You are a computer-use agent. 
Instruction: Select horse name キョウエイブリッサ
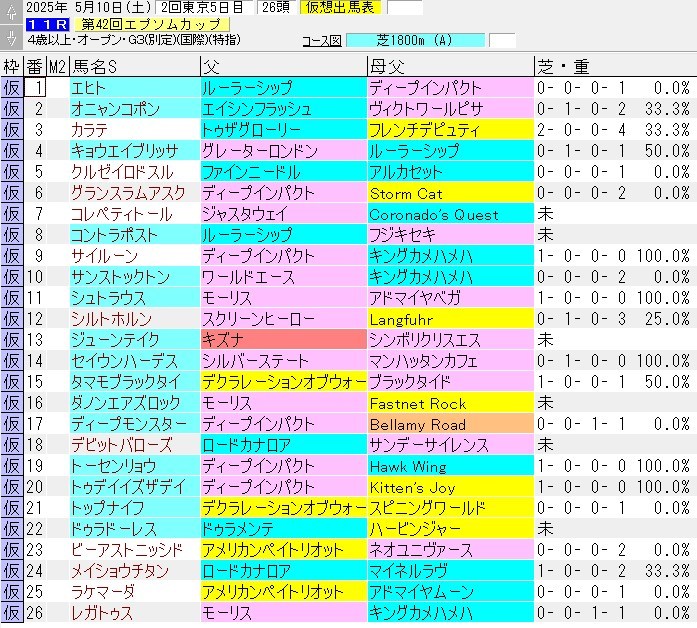coord(135,151)
